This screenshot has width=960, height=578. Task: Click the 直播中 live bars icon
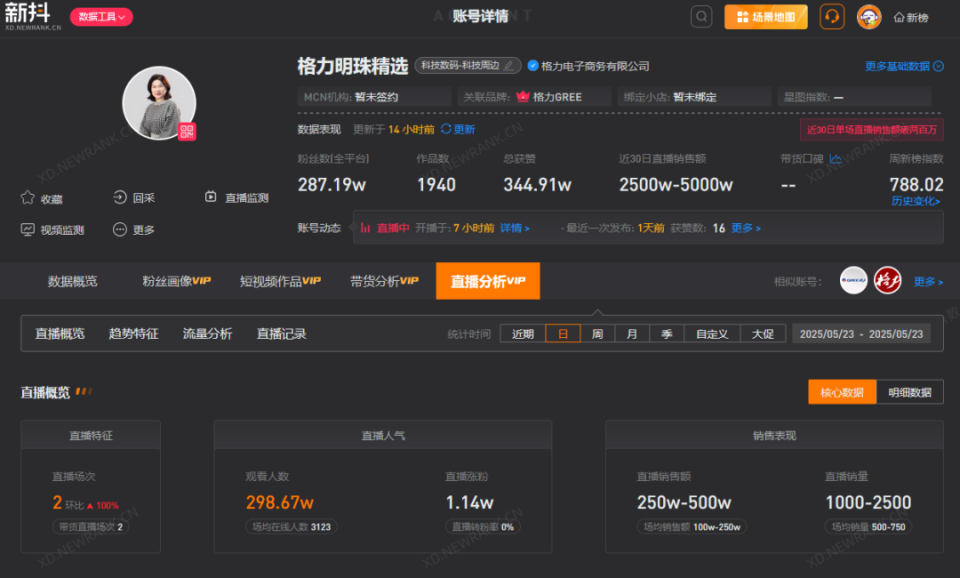365,228
